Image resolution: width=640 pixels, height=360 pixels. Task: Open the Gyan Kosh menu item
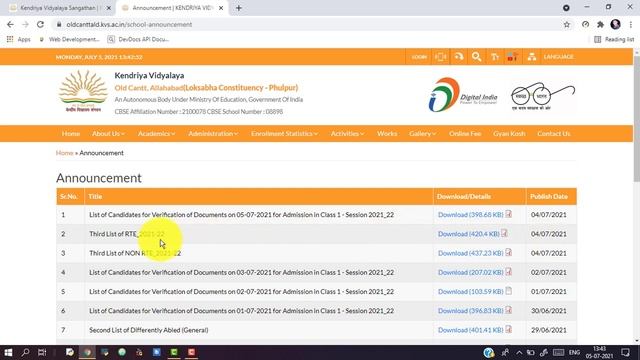click(x=509, y=133)
